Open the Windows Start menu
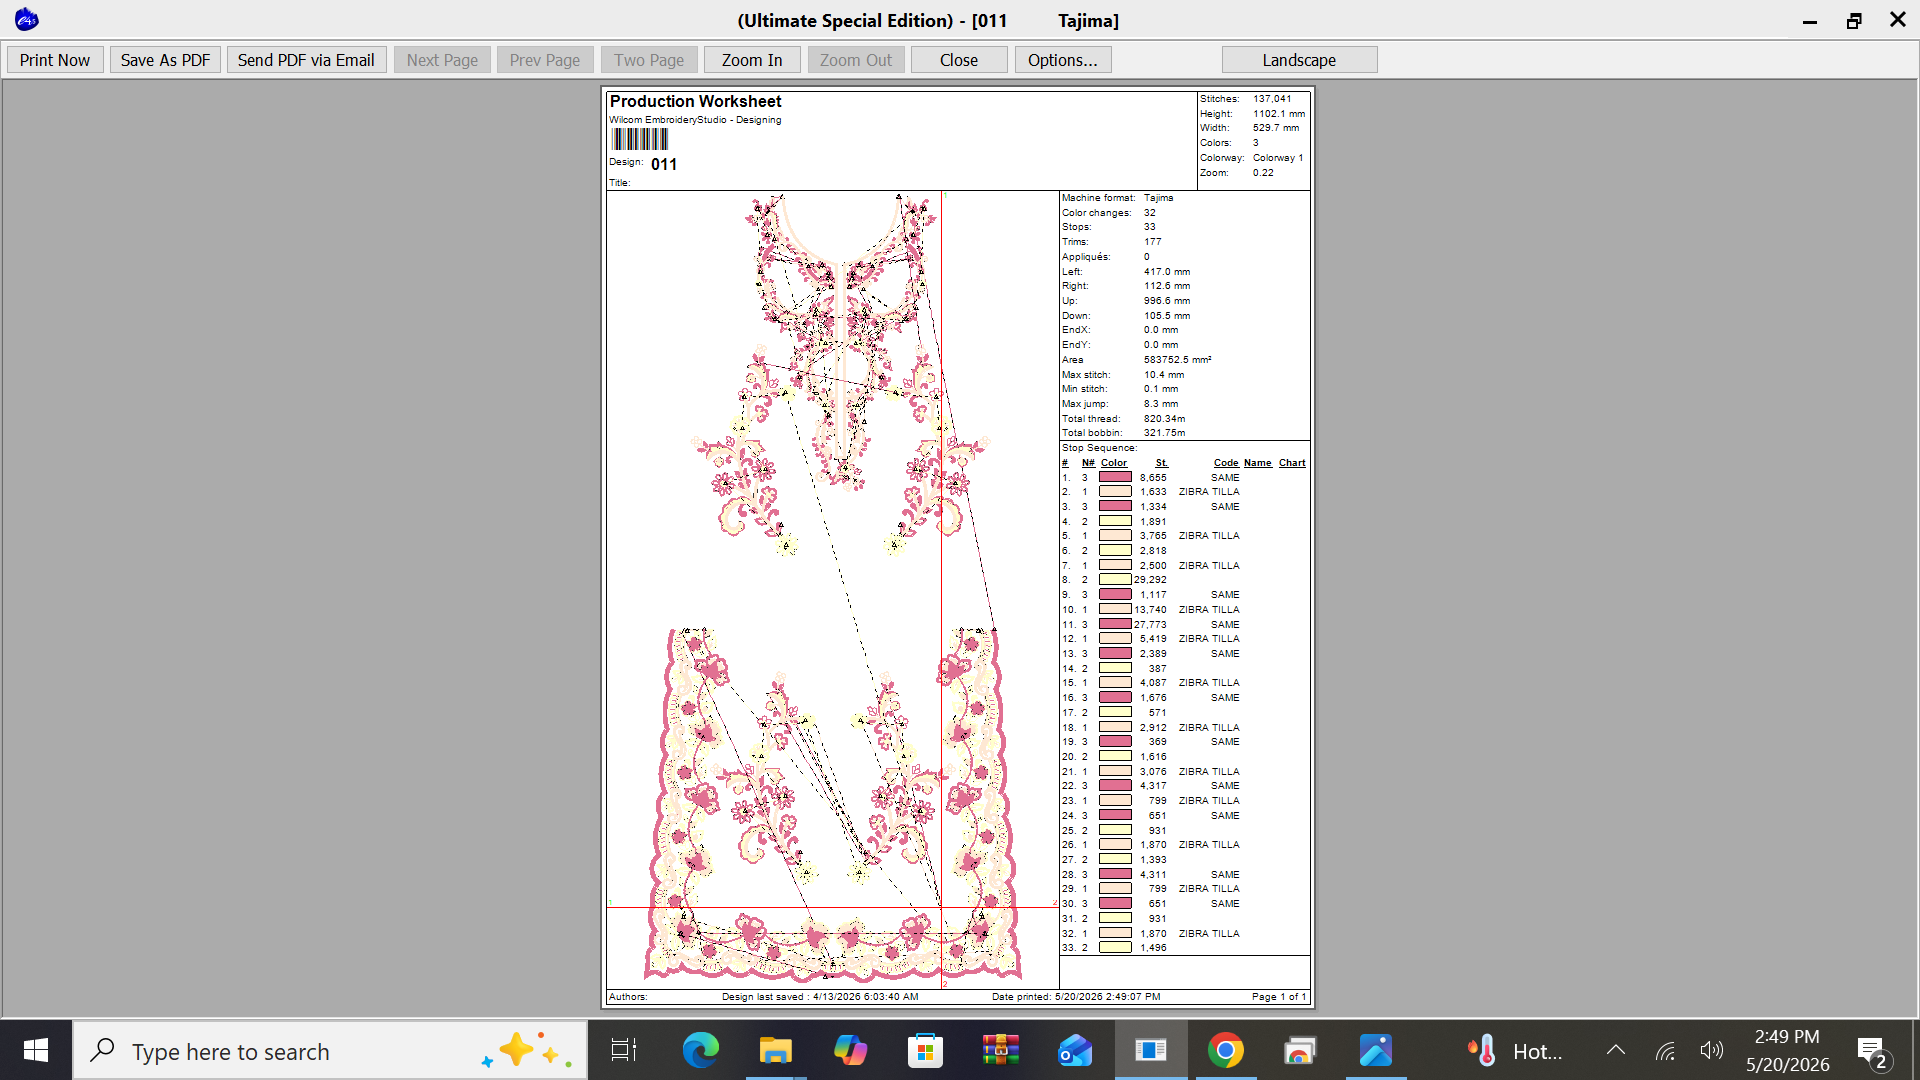The image size is (1920, 1080). 36,1050
